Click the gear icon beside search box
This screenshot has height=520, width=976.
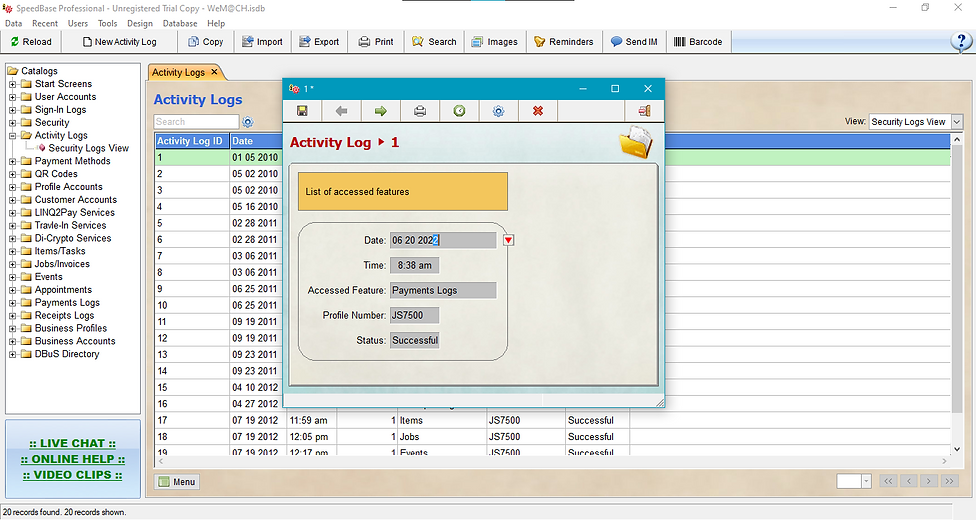point(248,121)
